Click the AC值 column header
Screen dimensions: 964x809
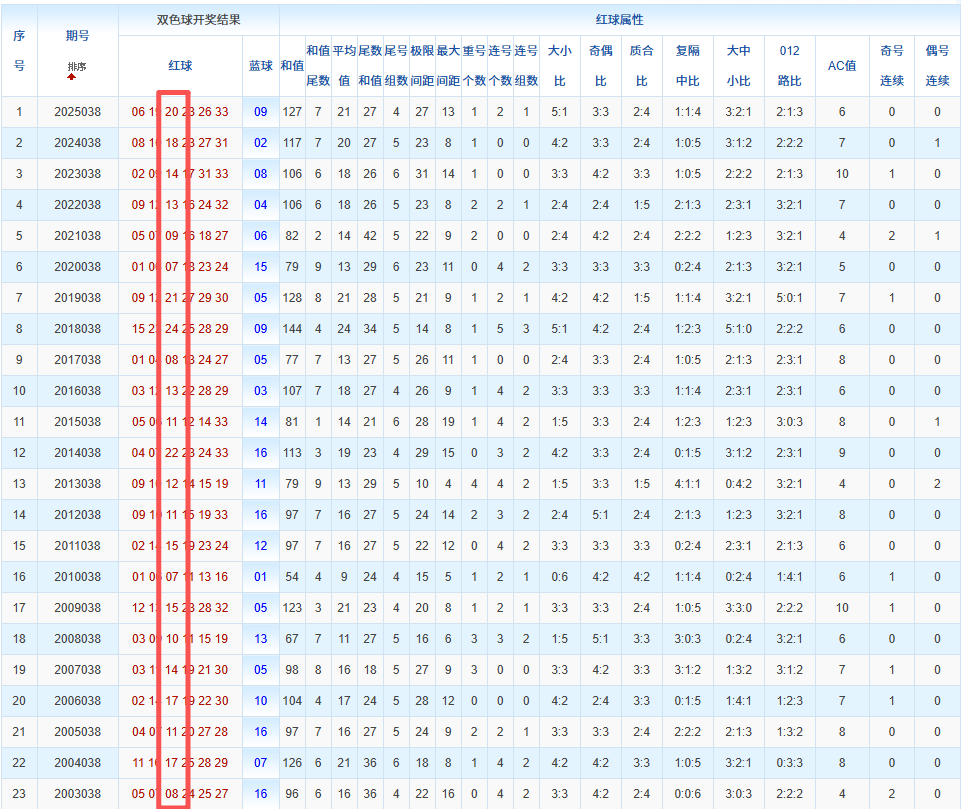coord(842,65)
